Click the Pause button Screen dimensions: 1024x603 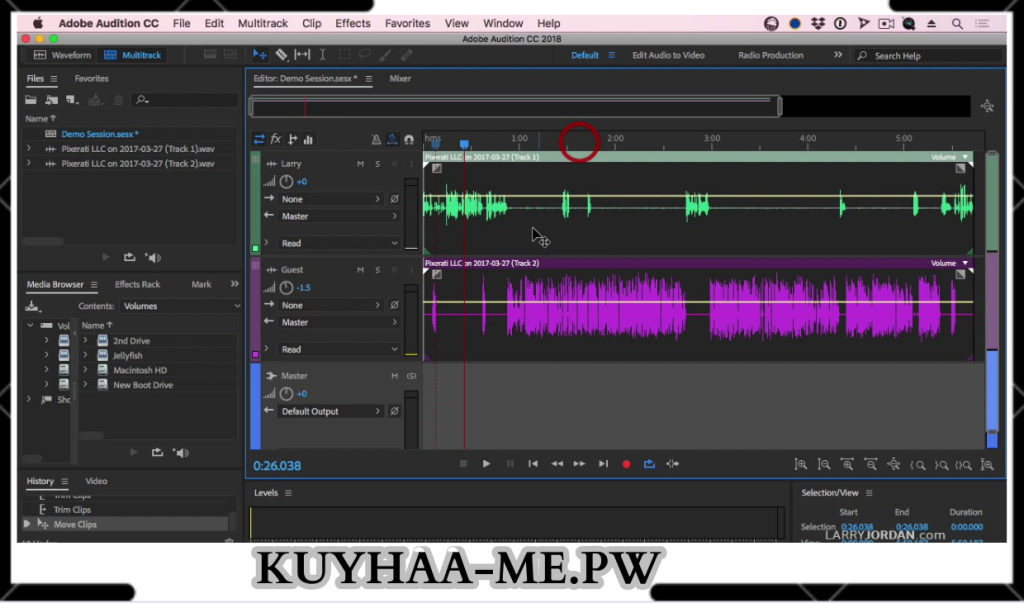point(510,464)
